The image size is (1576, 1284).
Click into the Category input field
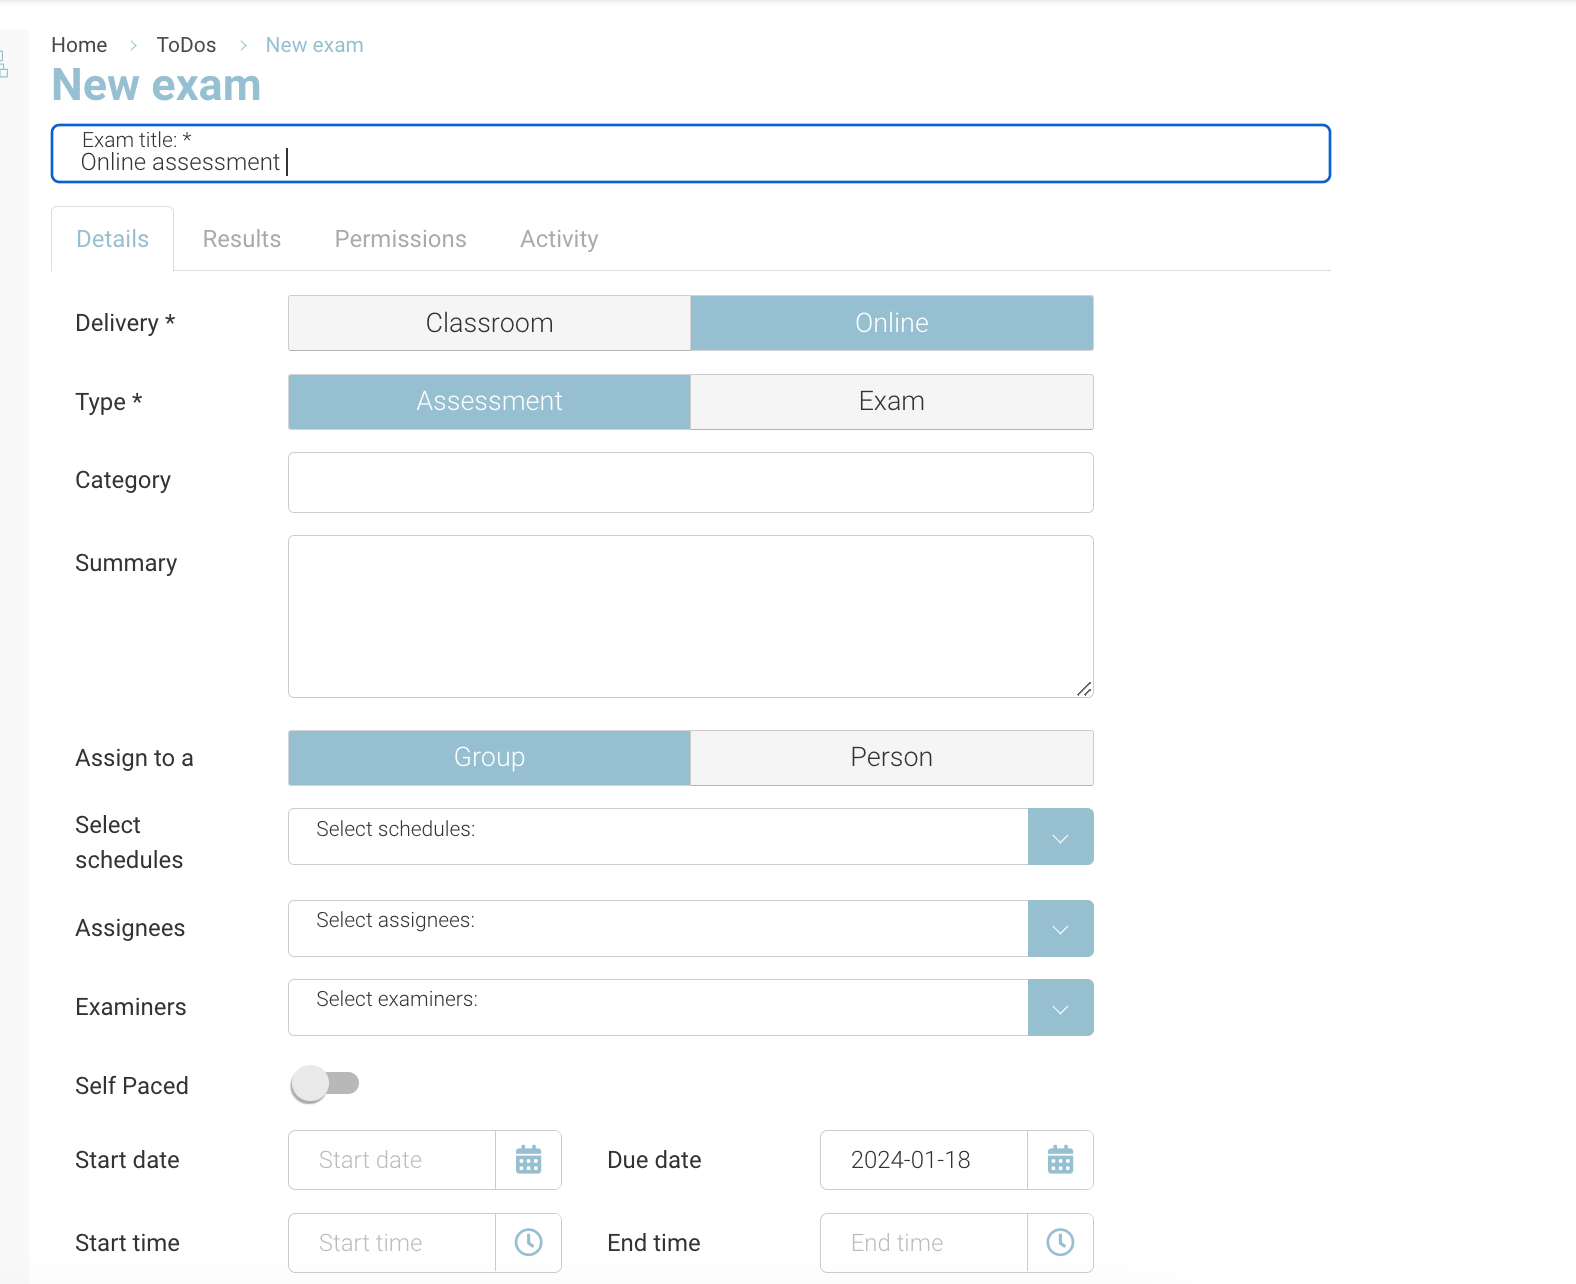(x=690, y=483)
